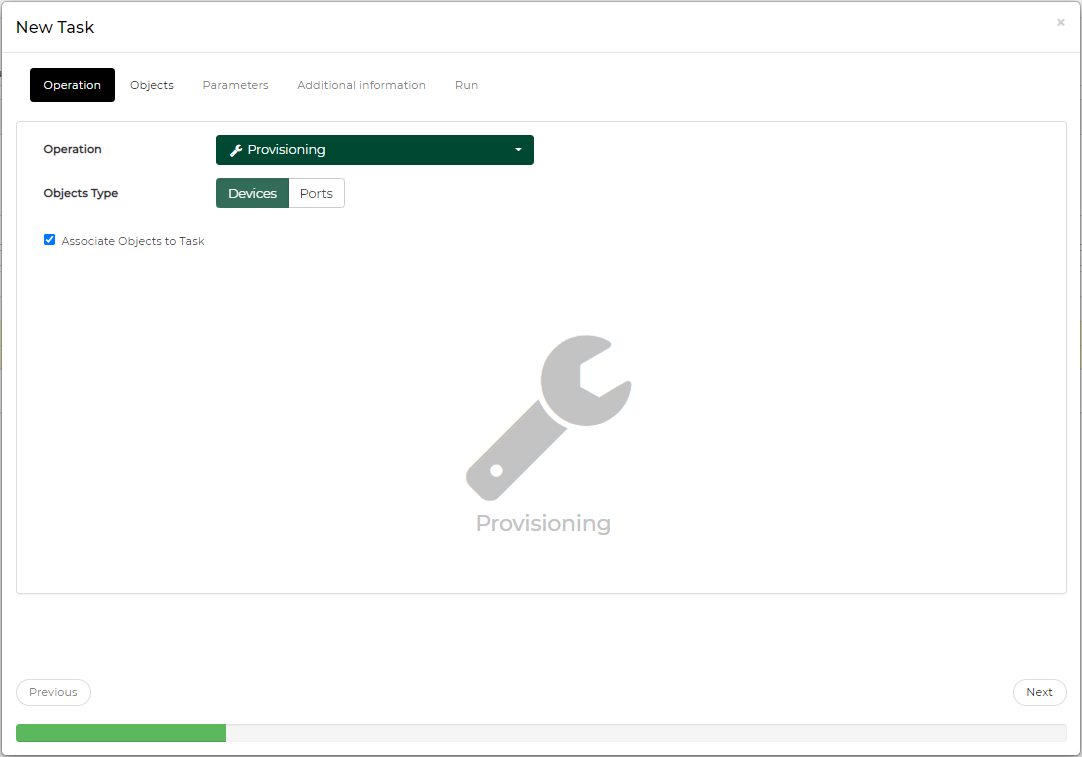Switch to the Objects tab
1082x757 pixels.
152,85
